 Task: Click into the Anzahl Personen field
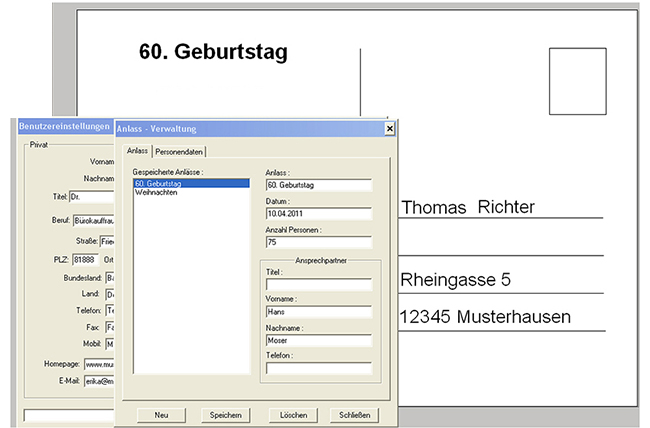[318, 241]
